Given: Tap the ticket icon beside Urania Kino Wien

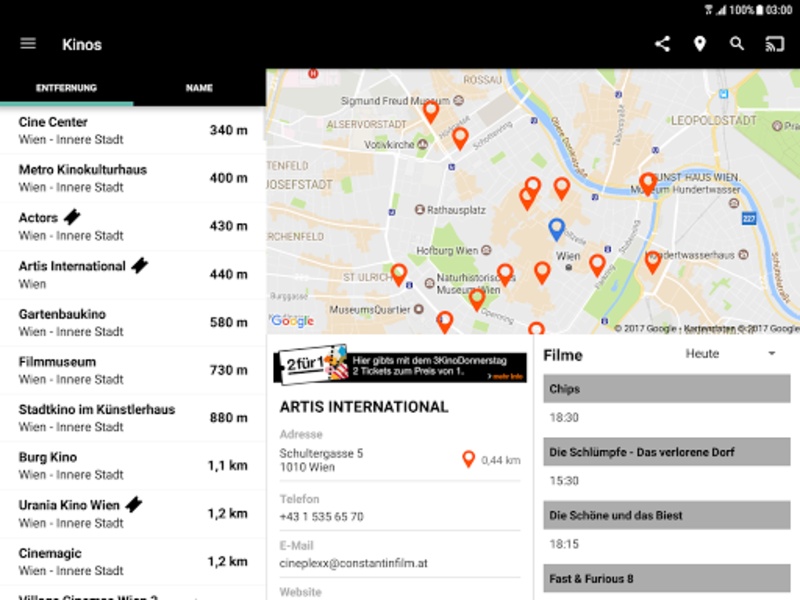Looking at the screenshot, I should (134, 505).
